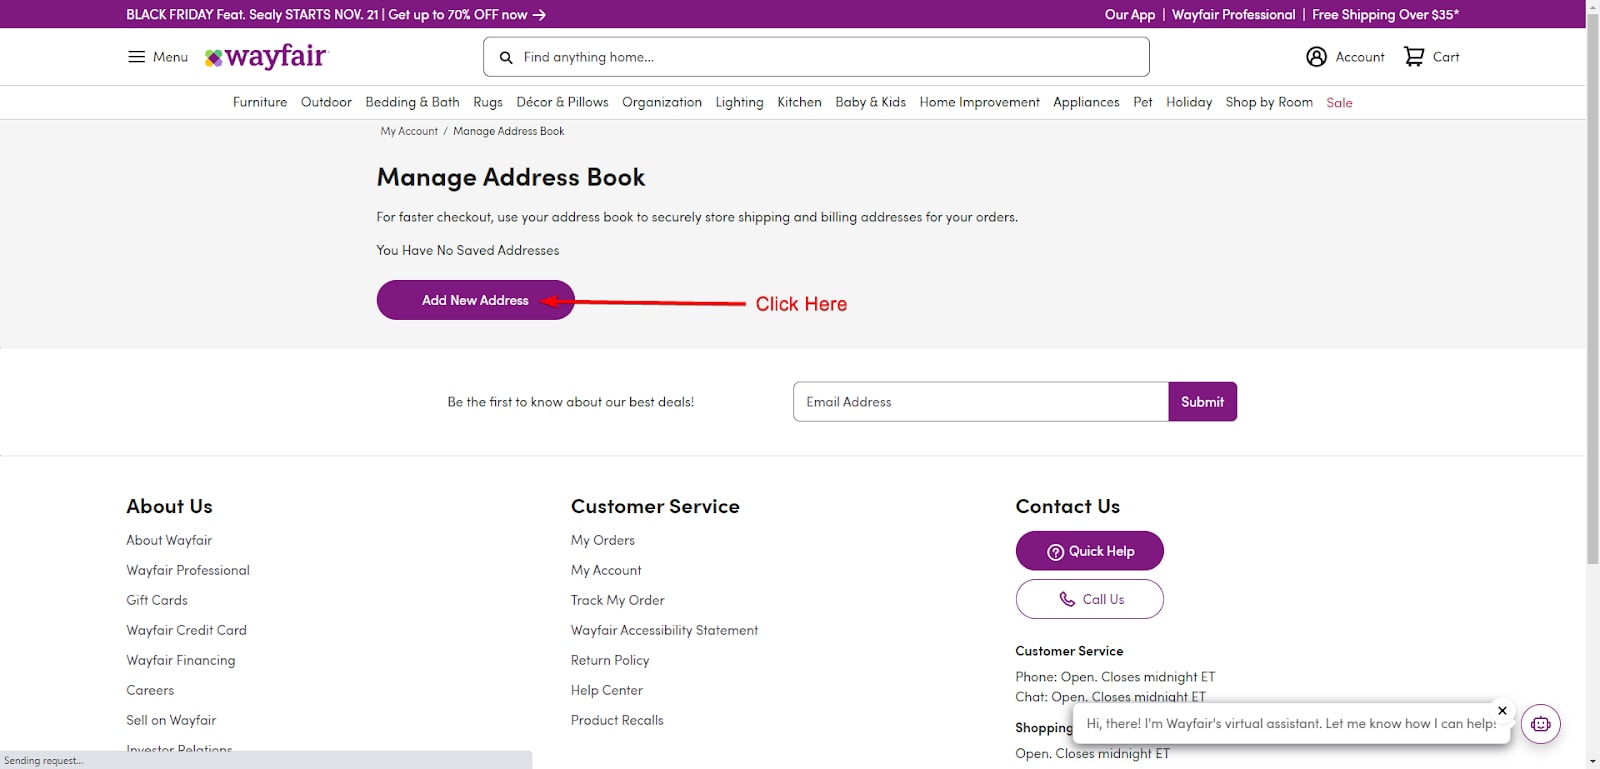
Task: Open My Orders footer link
Action: coord(603,540)
